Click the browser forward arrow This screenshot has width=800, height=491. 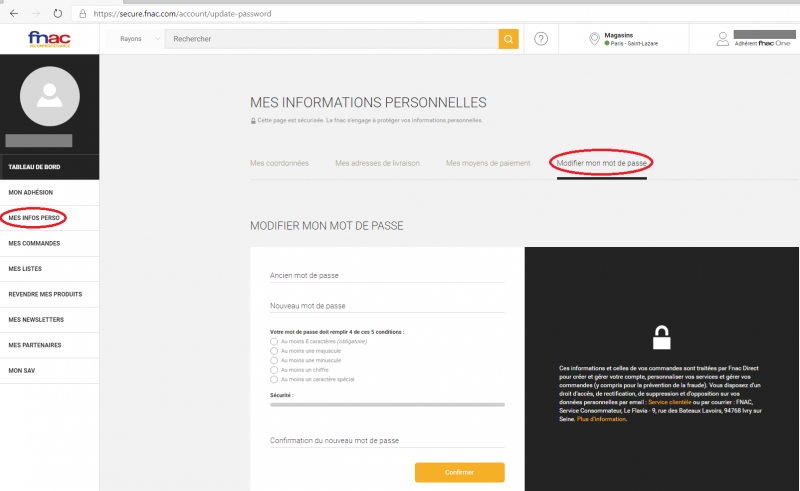pyautogui.click(x=36, y=14)
